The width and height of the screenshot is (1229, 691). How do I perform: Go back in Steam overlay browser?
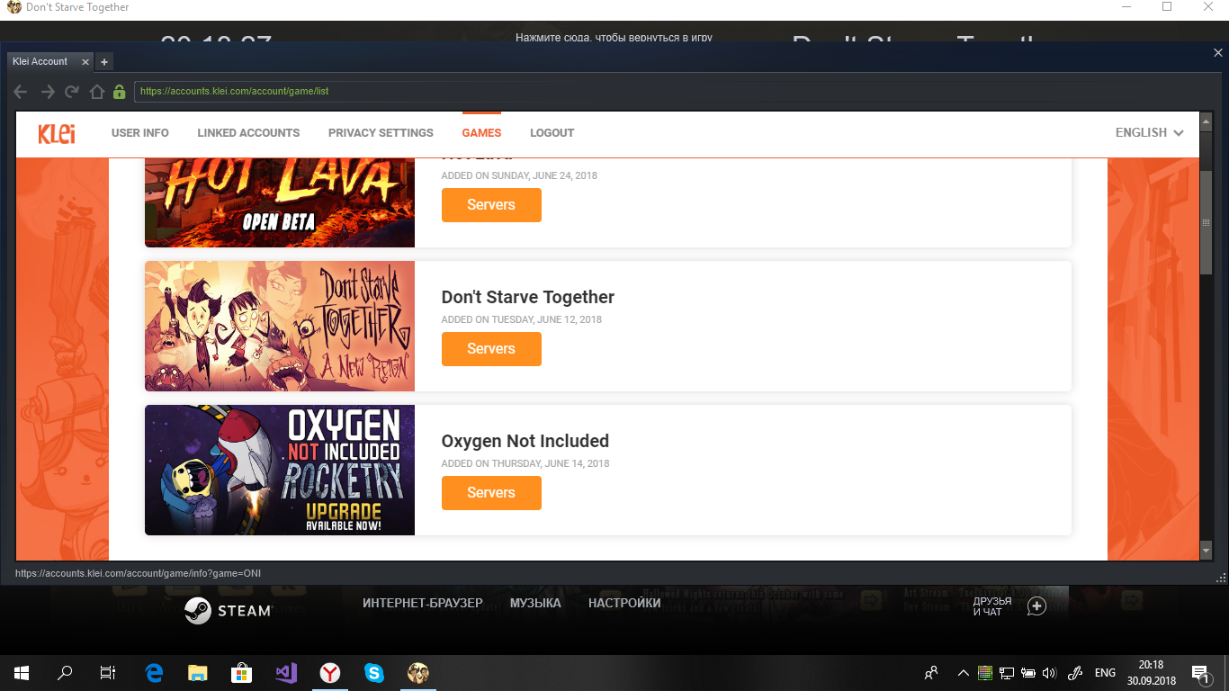tap(21, 92)
